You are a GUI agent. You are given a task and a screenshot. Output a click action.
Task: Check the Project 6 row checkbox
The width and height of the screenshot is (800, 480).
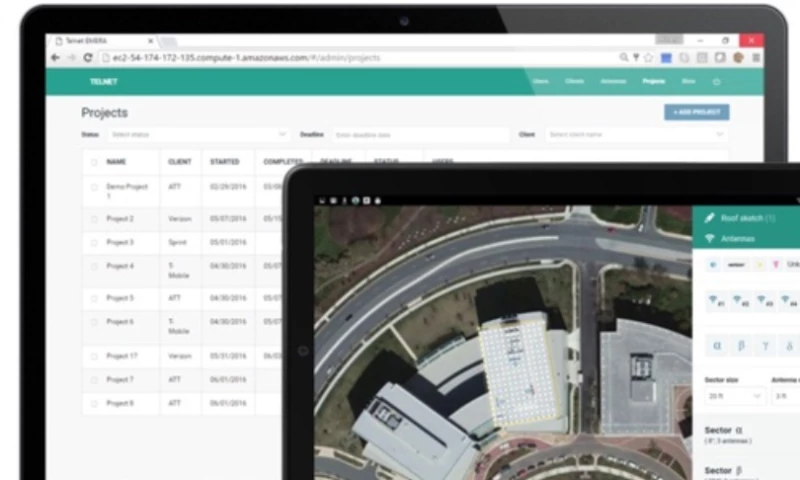[94, 322]
